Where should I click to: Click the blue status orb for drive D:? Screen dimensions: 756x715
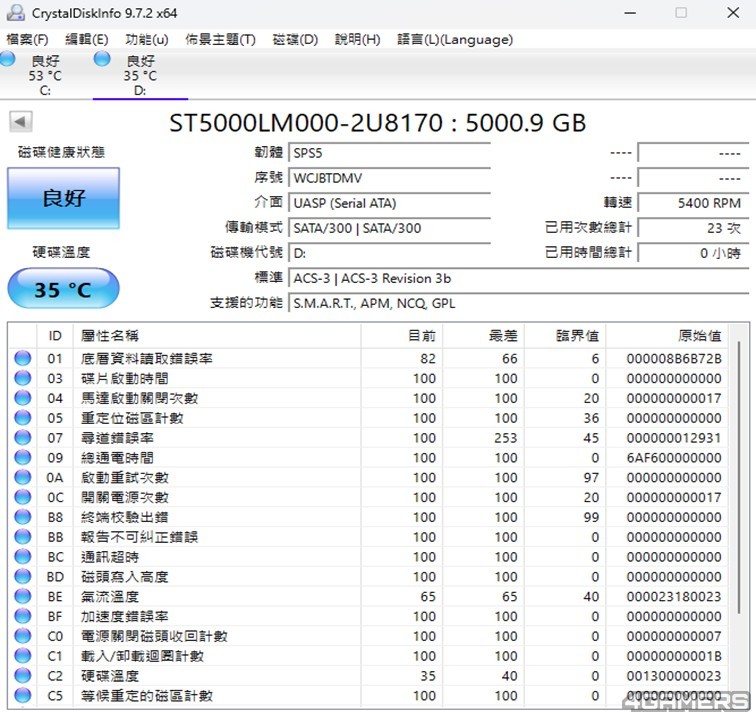tap(102, 60)
